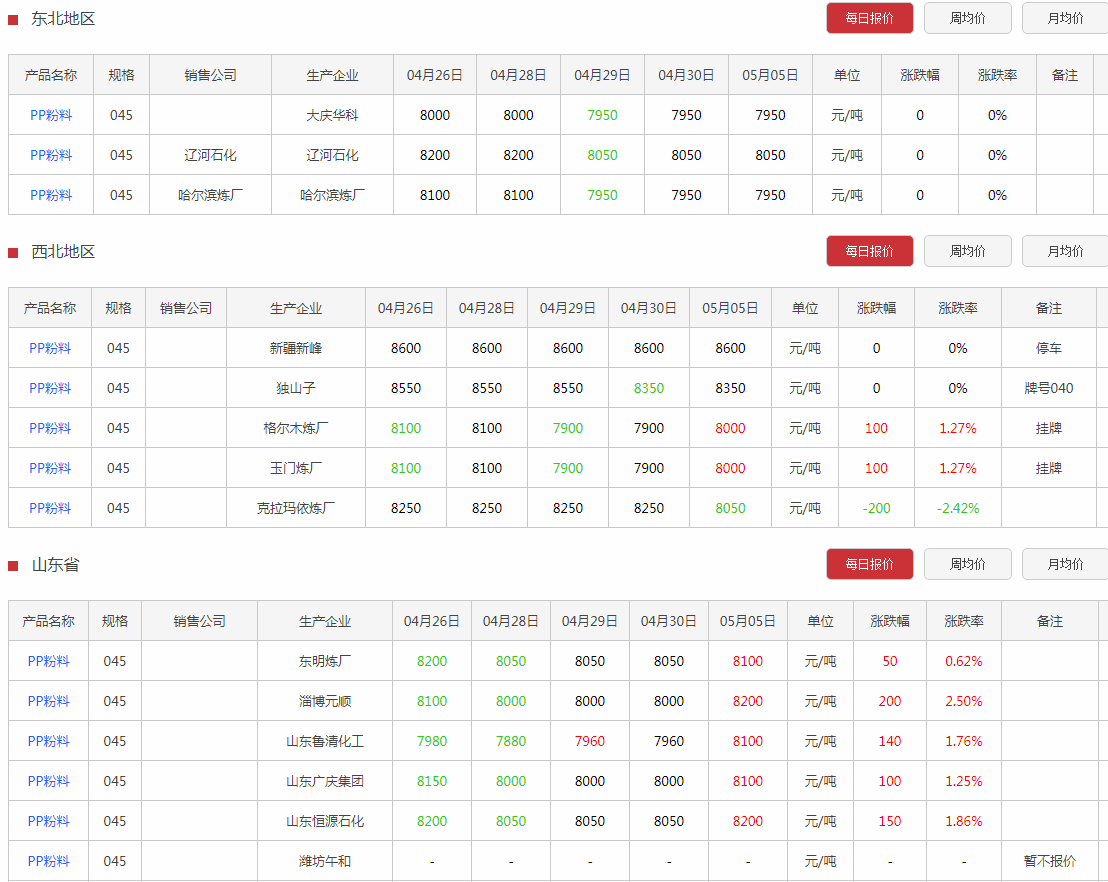Click 暂不报价 remark for 潍坊午和
This screenshot has width=1108, height=882.
[x=1049, y=861]
